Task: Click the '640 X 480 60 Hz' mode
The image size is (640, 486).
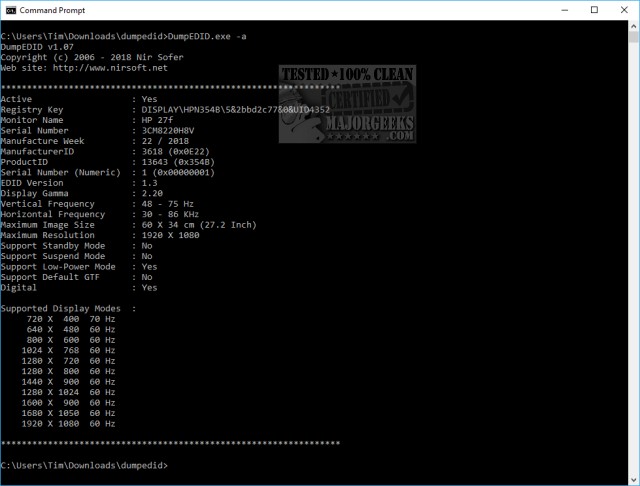Action: click(x=71, y=329)
